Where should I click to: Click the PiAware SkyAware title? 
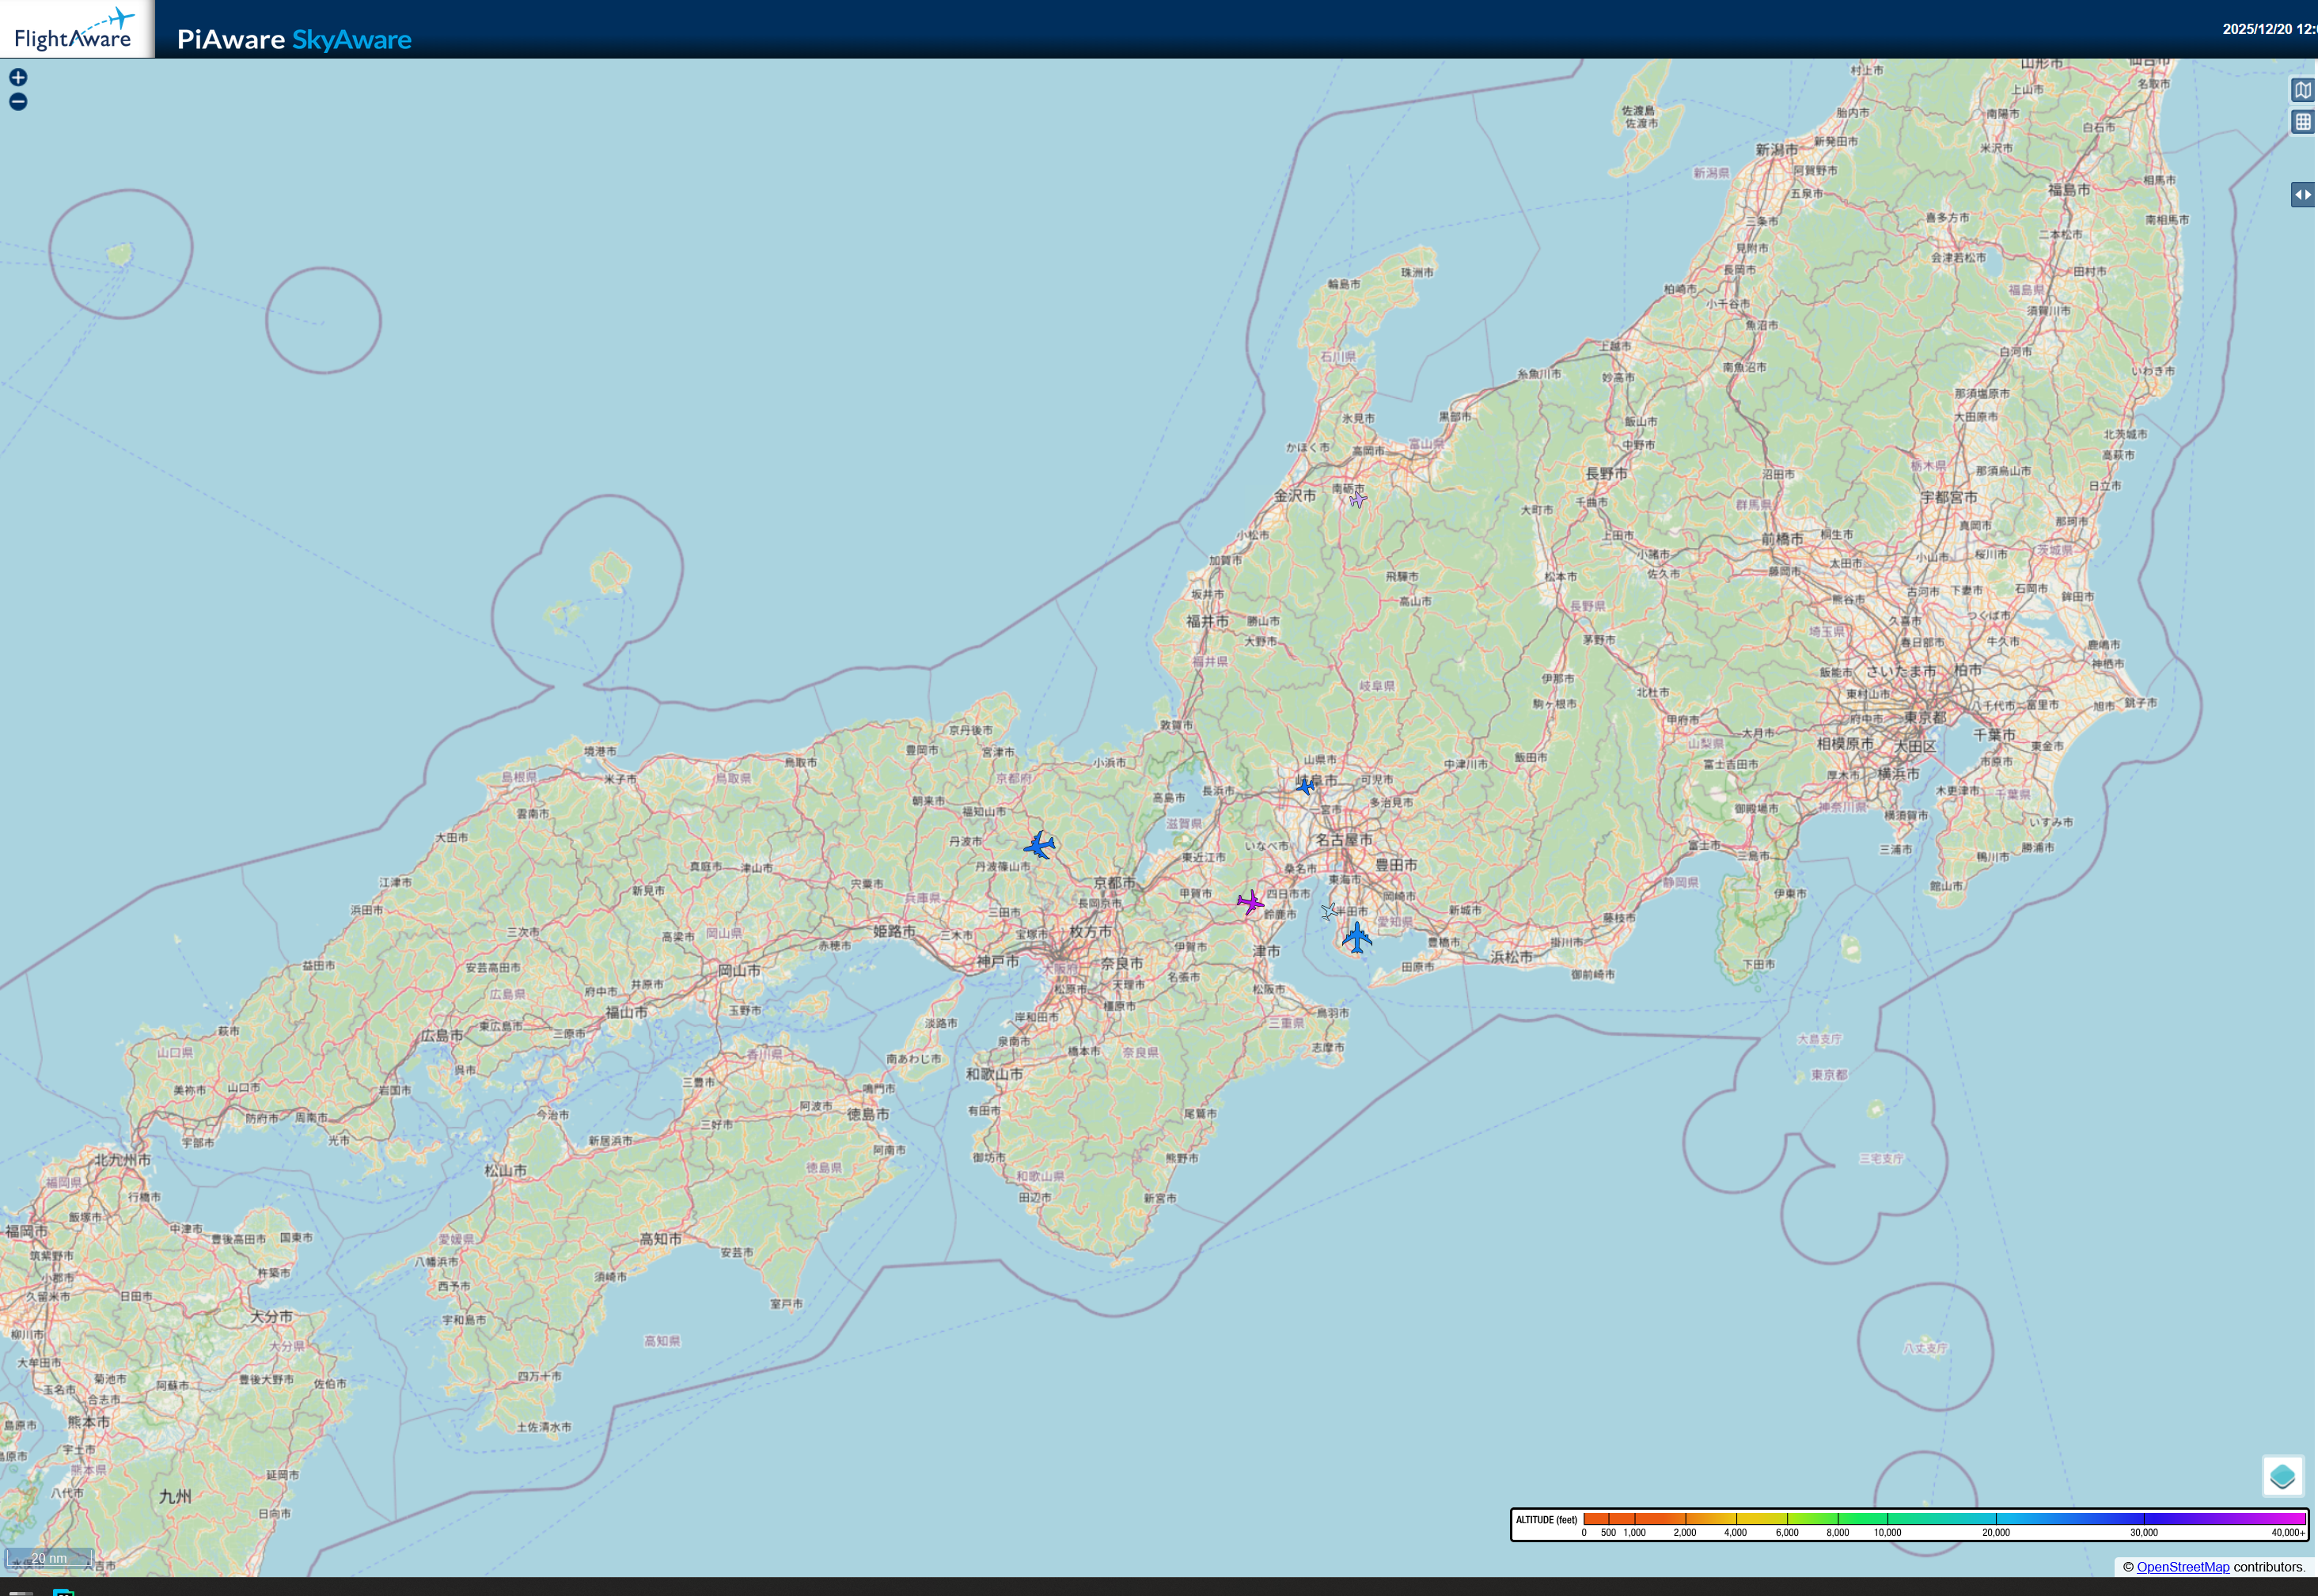point(294,40)
